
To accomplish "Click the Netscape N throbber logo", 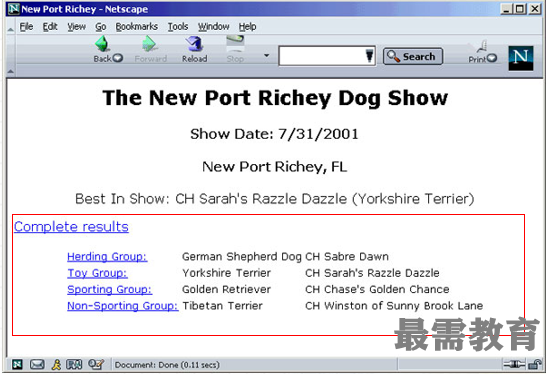I will 521,58.
